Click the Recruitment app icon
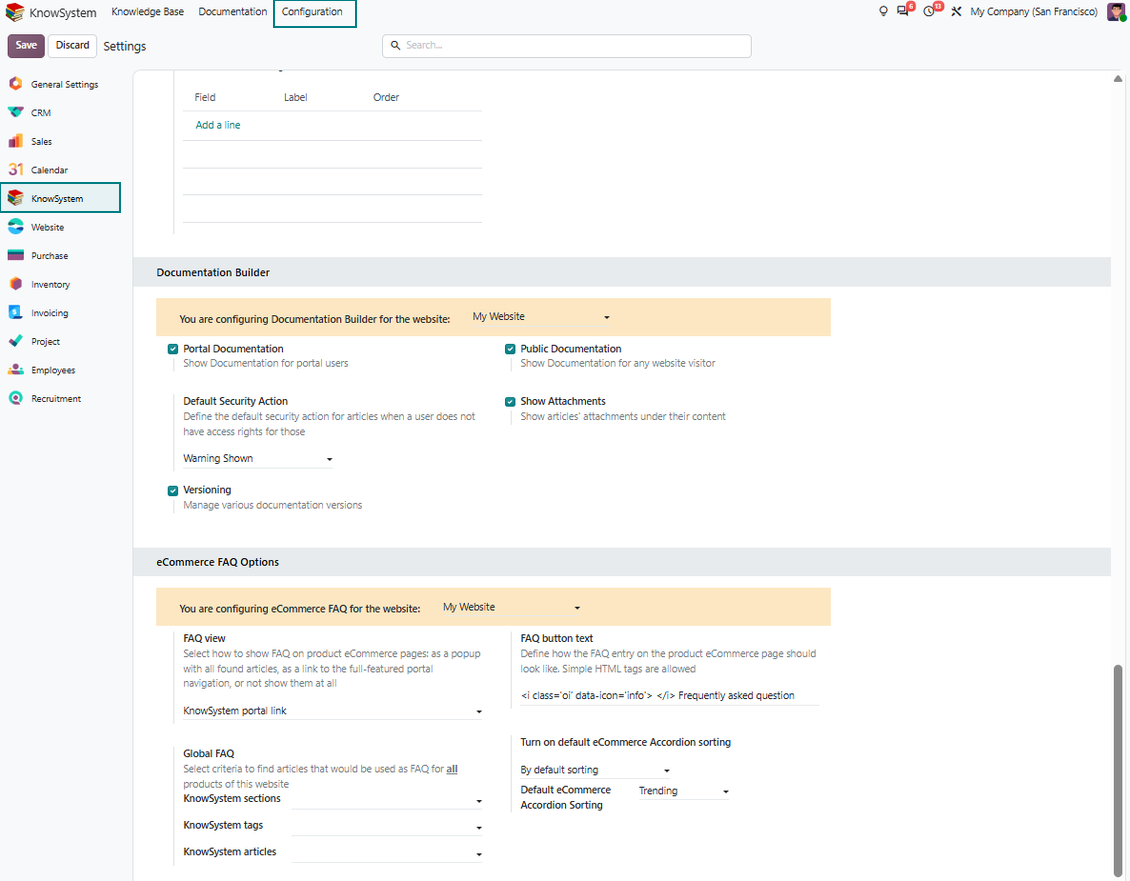 pyautogui.click(x=15, y=398)
